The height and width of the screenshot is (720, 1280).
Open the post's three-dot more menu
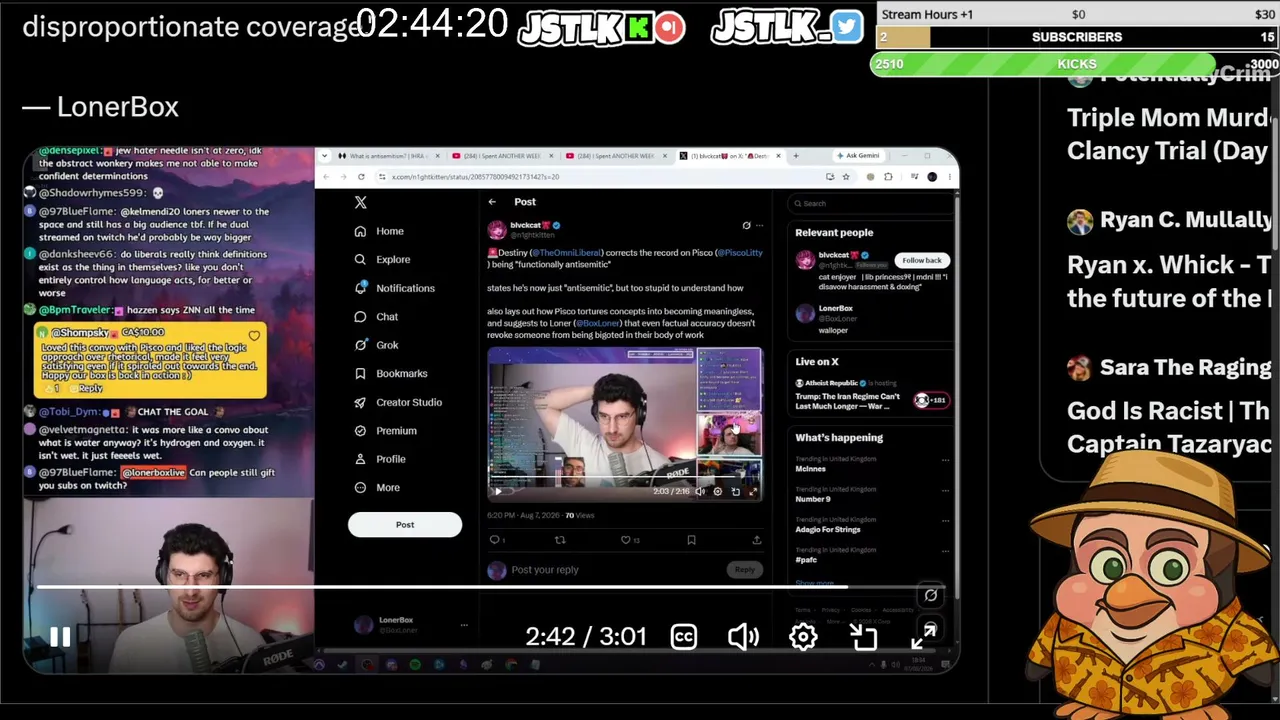[759, 226]
